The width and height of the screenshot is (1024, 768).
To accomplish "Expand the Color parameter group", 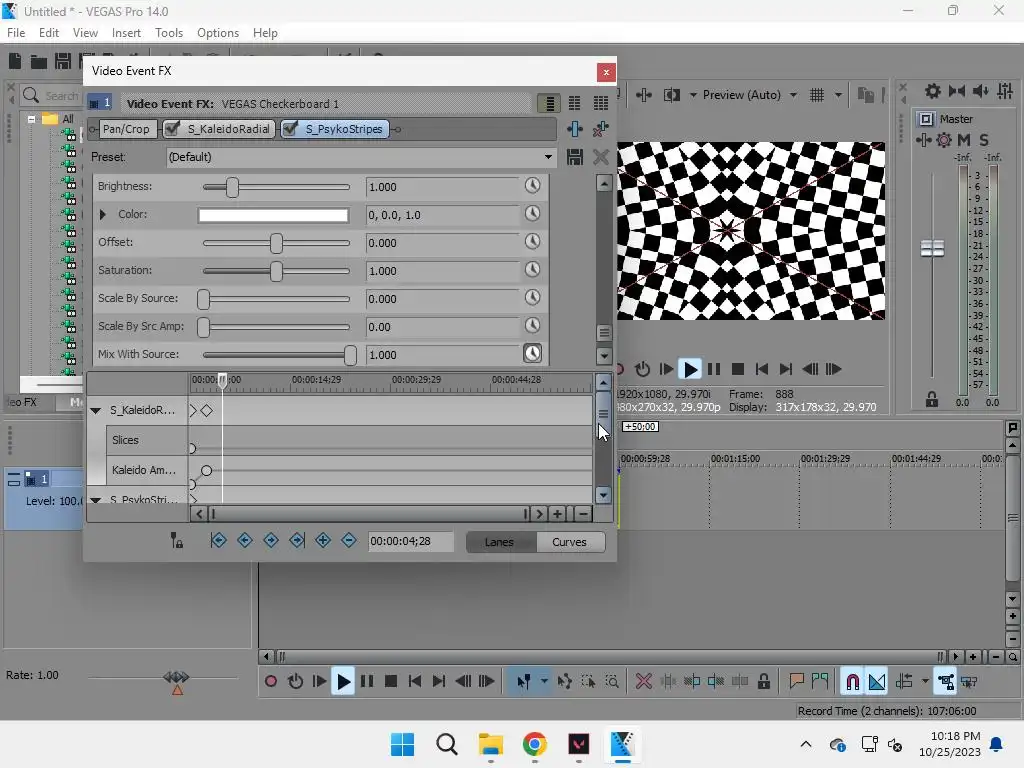I will [x=103, y=214].
